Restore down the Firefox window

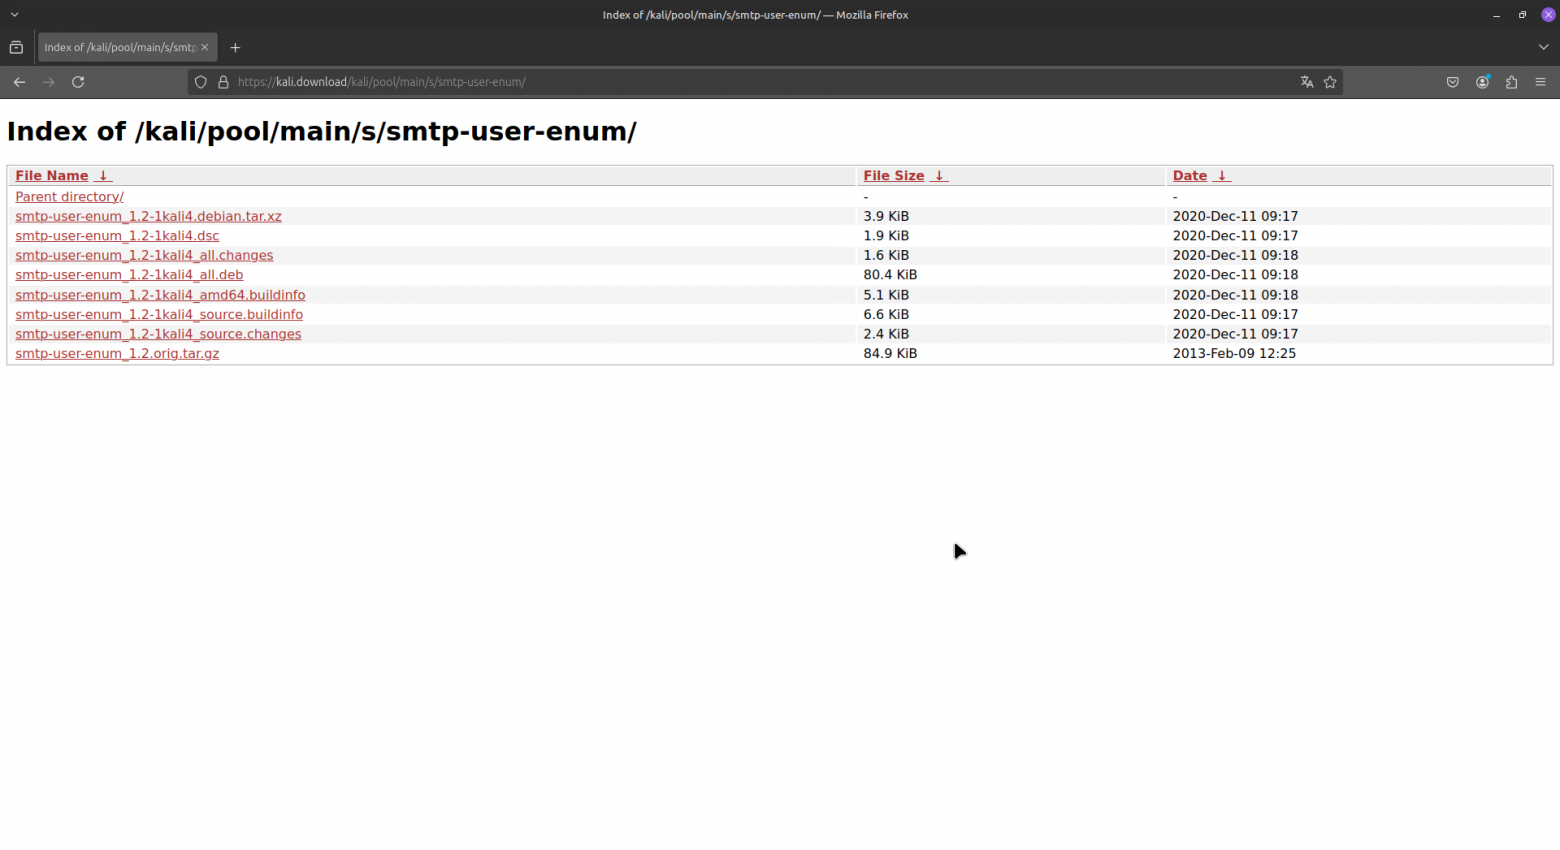pos(1522,15)
